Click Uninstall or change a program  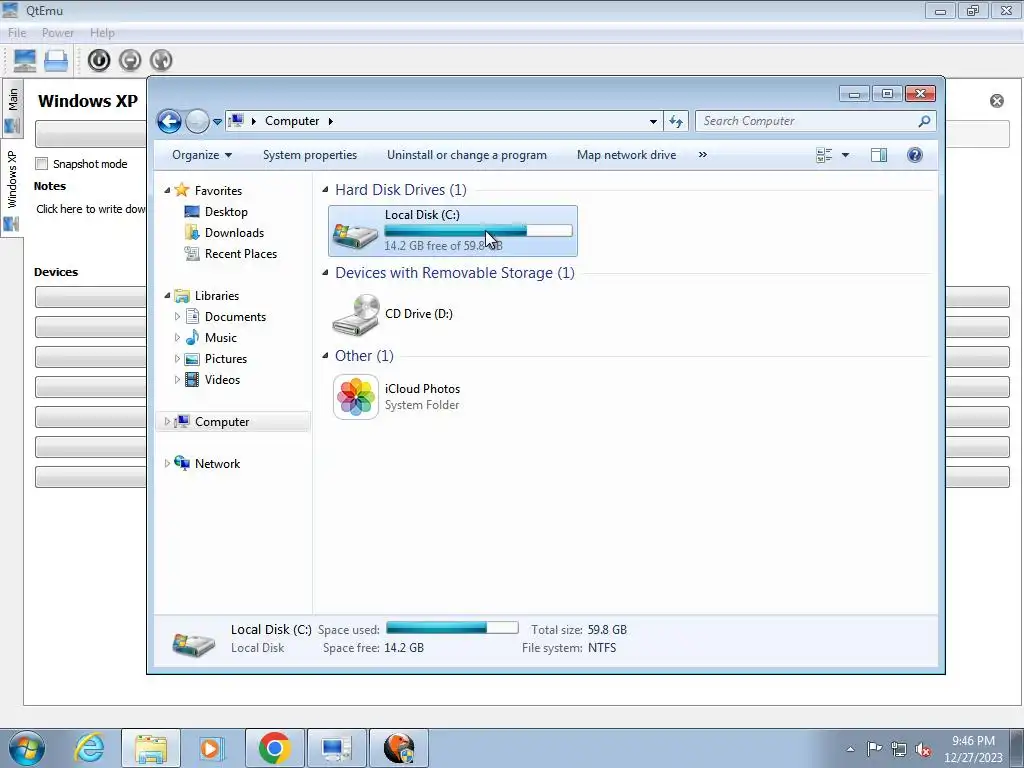pyautogui.click(x=467, y=155)
